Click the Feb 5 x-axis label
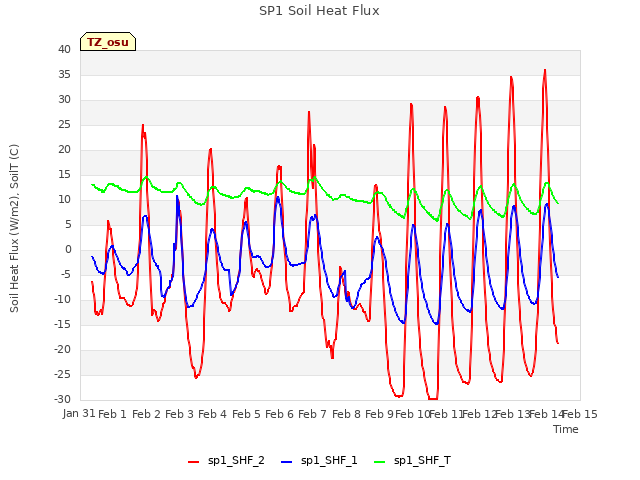Viewport: 640px width, 480px height. pyautogui.click(x=246, y=414)
